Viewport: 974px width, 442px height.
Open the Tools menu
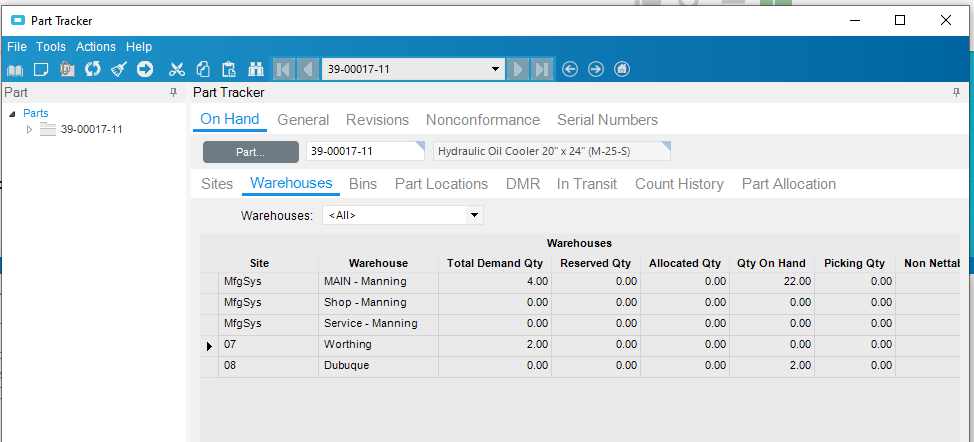(x=51, y=47)
